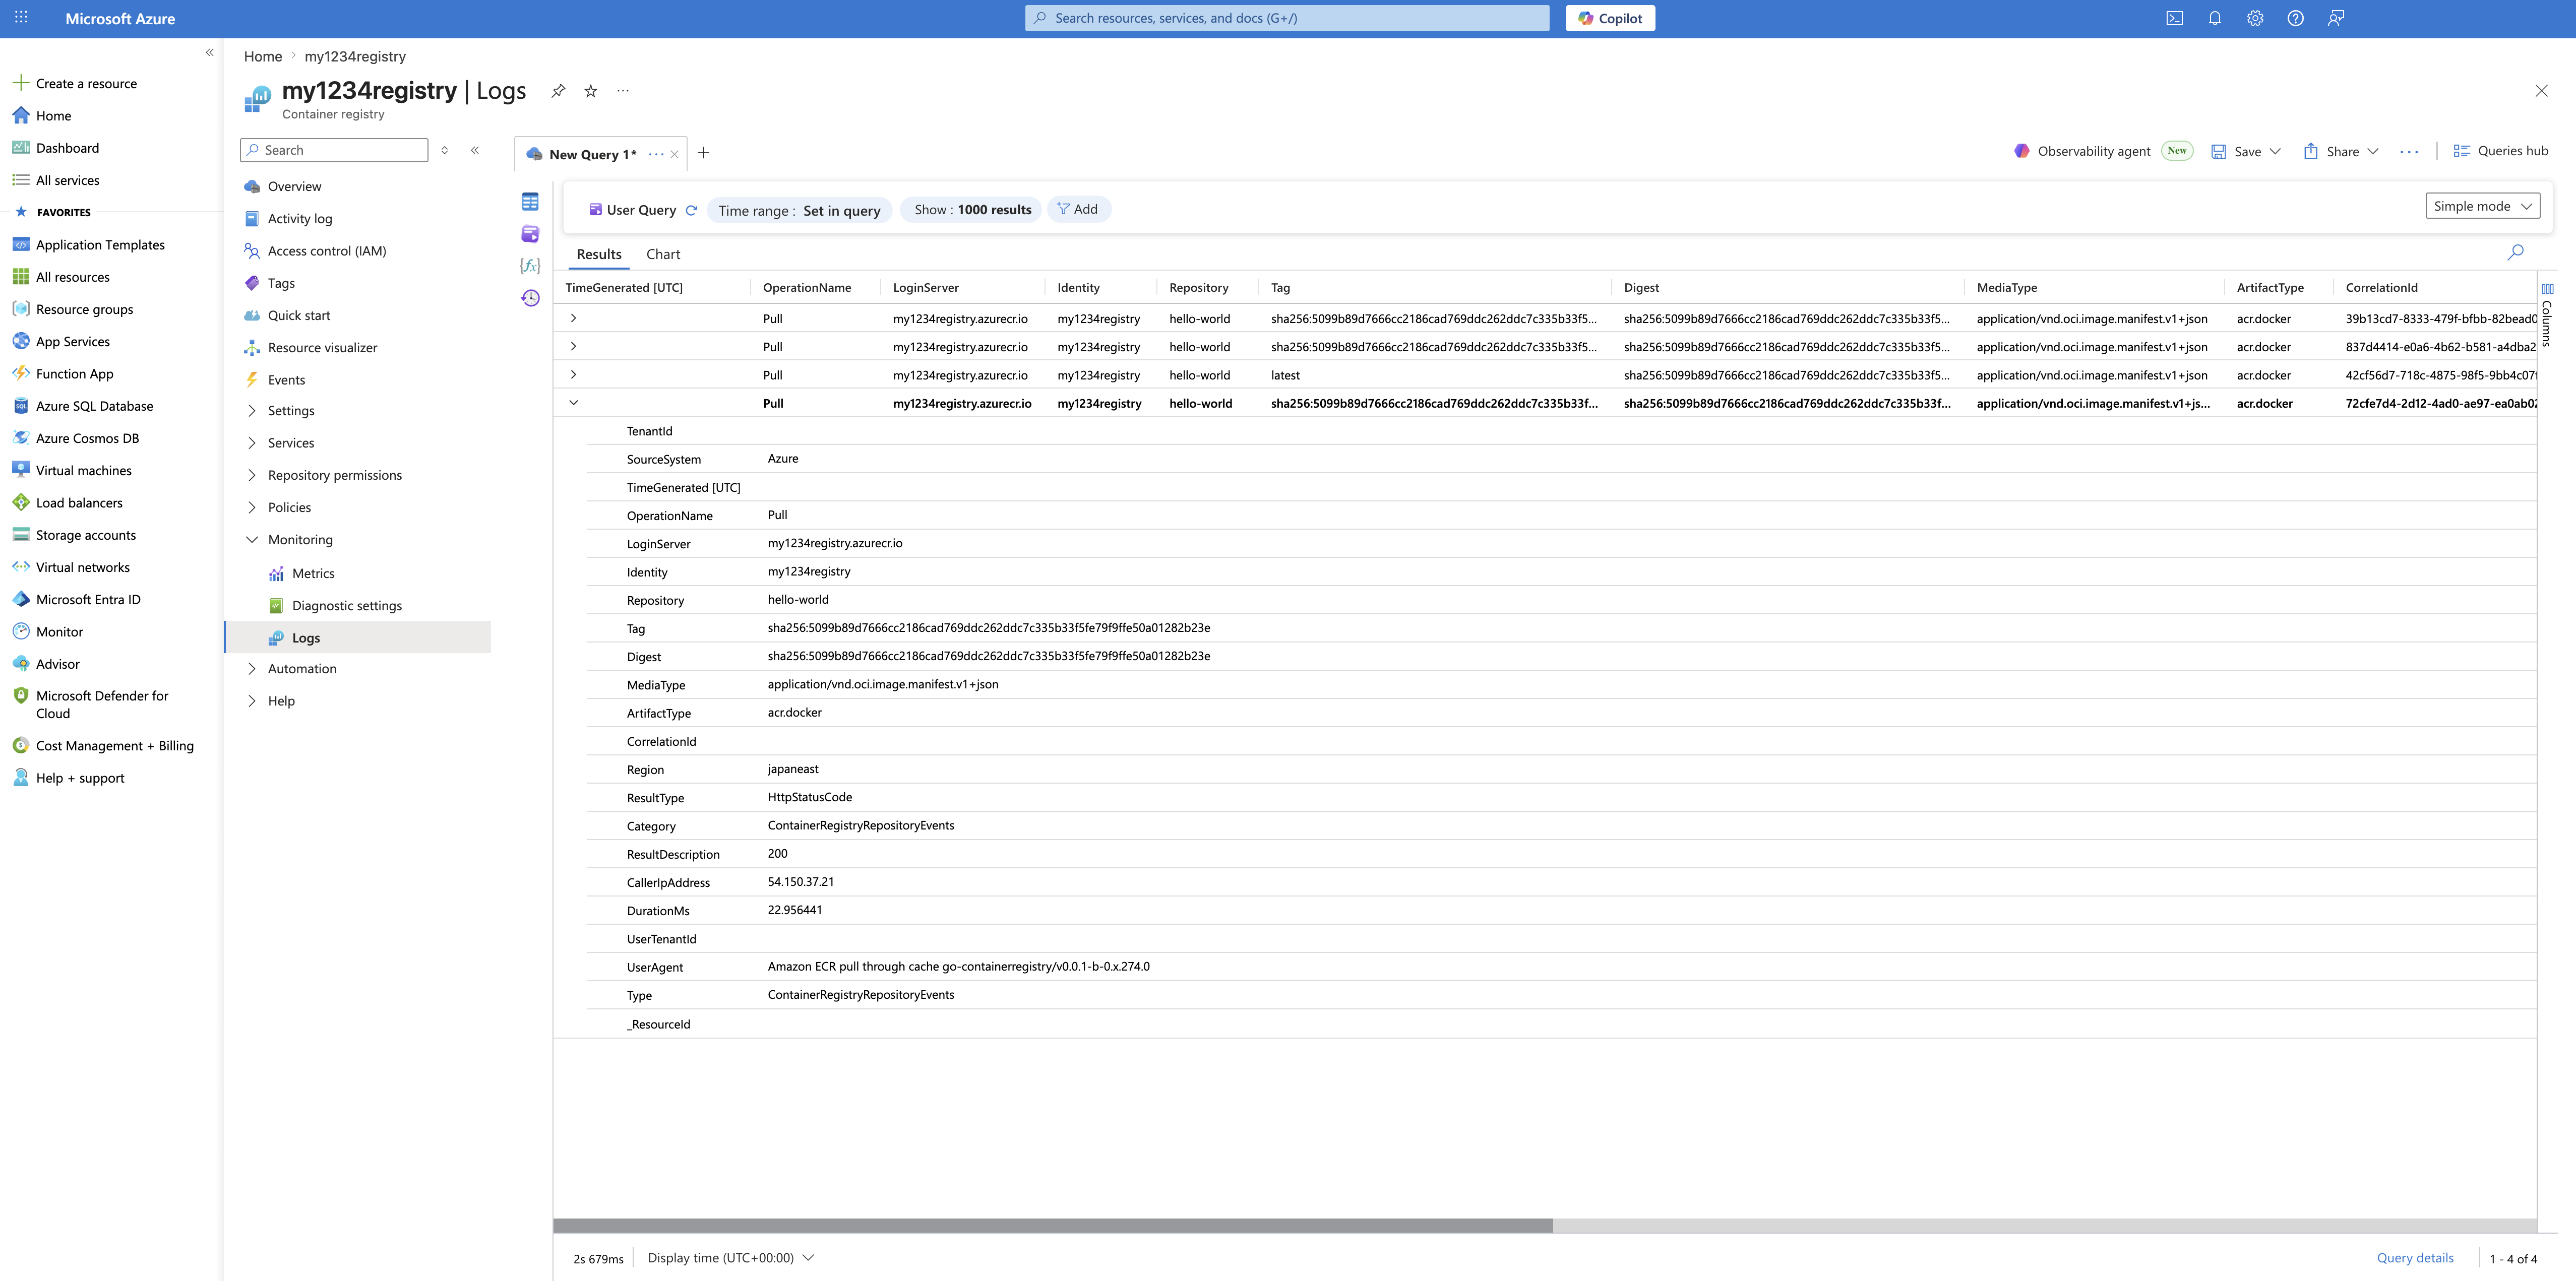Click the search icon in results grid
The height and width of the screenshot is (1281, 2576).
[x=2515, y=252]
